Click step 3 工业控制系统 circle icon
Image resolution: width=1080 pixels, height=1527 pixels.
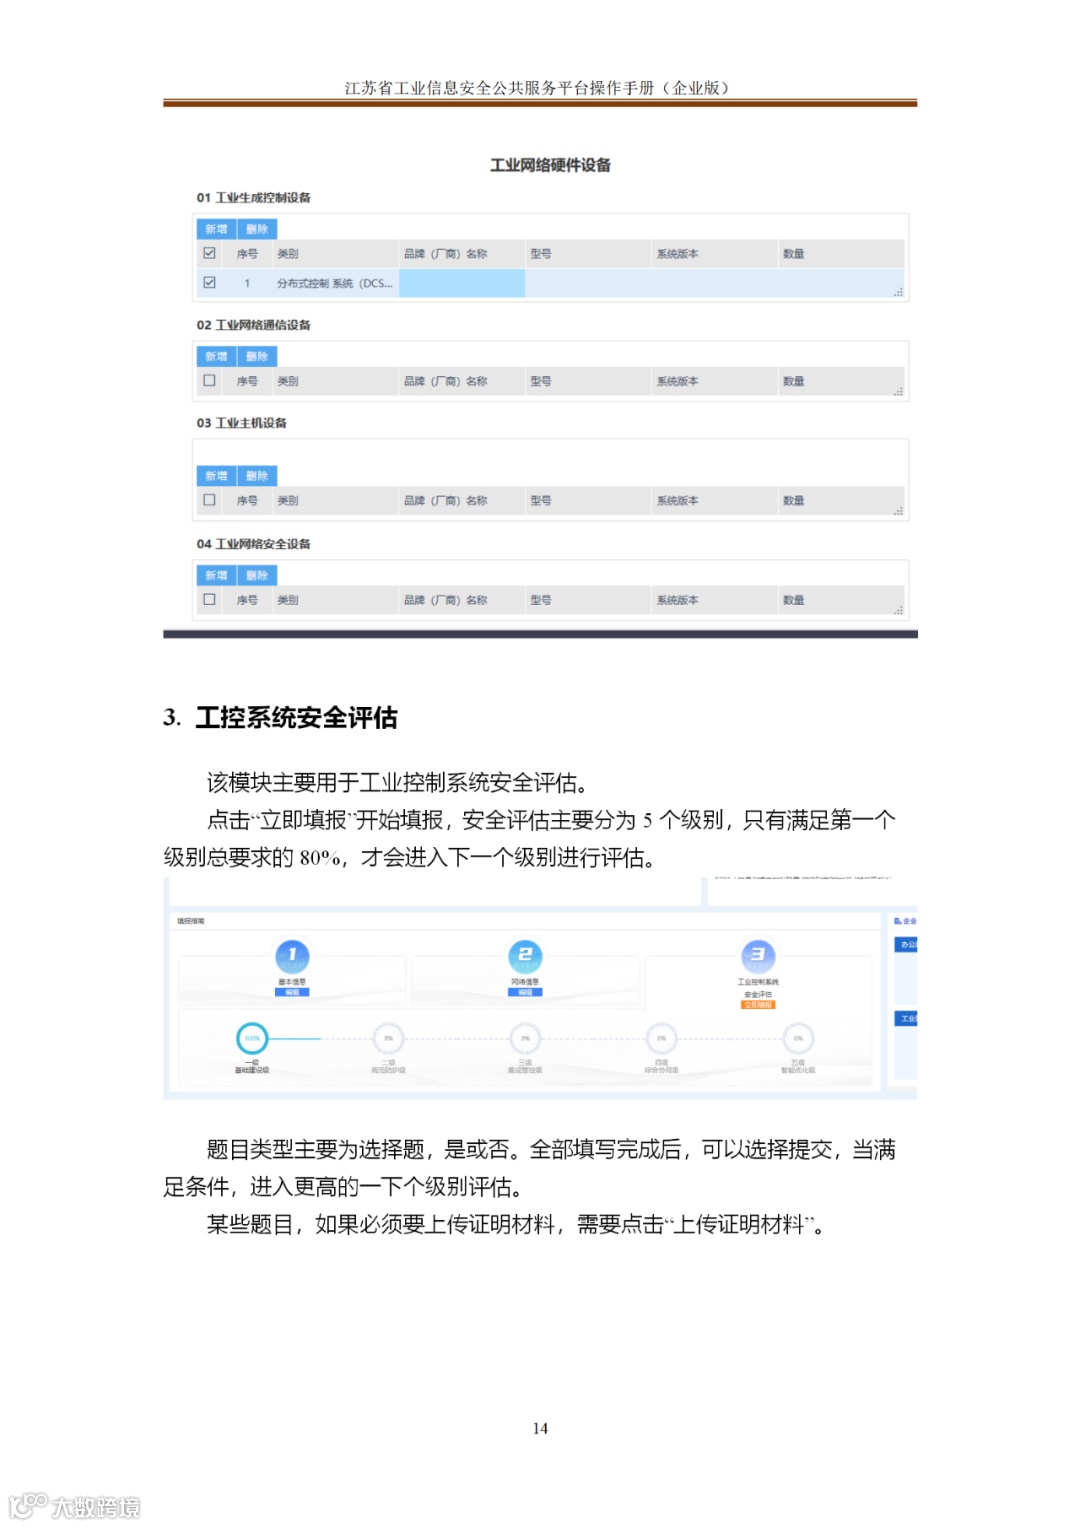pyautogui.click(x=758, y=956)
